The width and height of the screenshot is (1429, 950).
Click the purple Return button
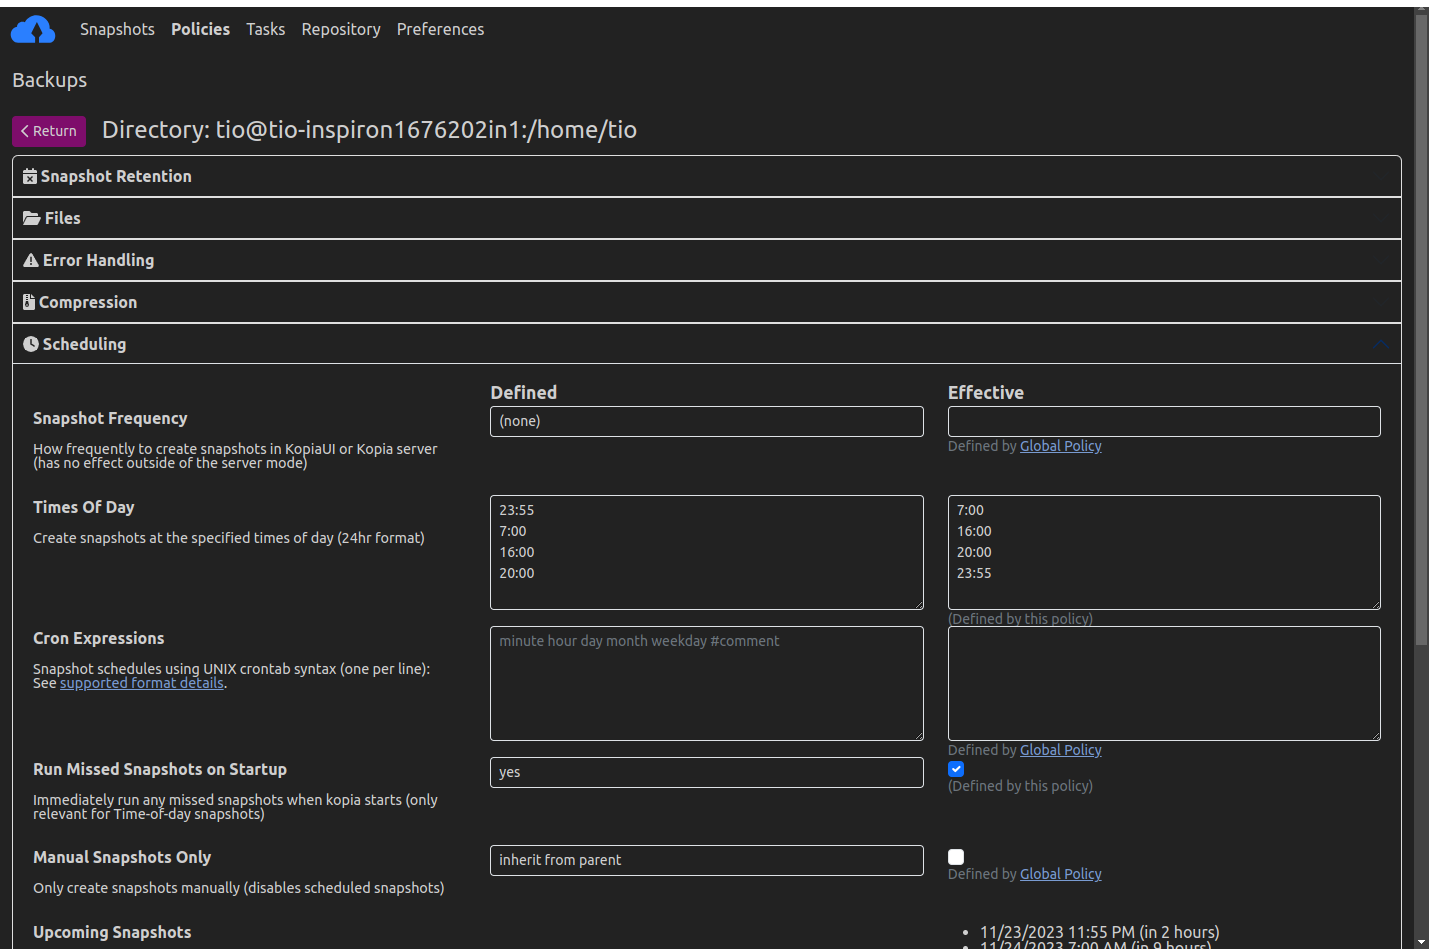49,131
